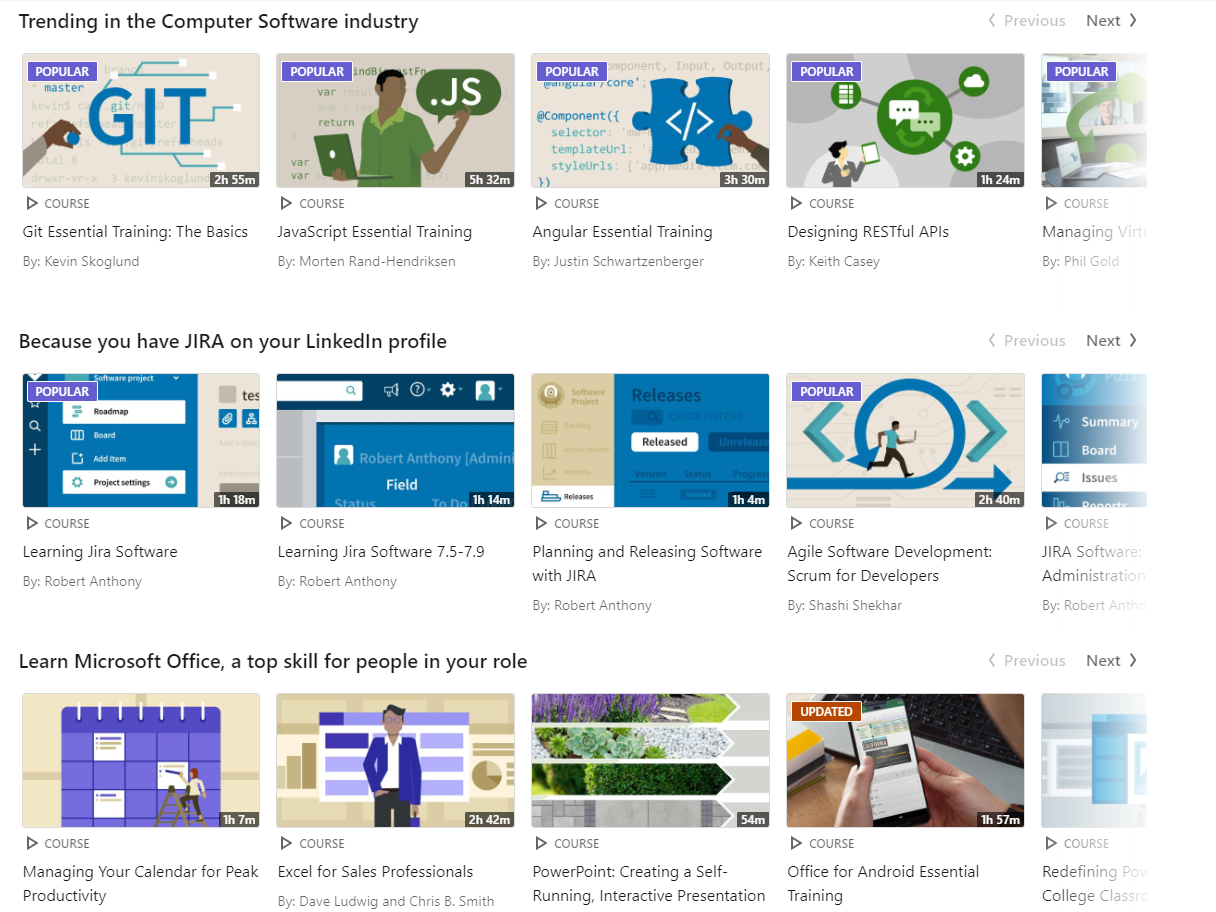The image size is (1216, 912).
Task: Click the play icon under Office for Android thumbnail
Action: [797, 843]
